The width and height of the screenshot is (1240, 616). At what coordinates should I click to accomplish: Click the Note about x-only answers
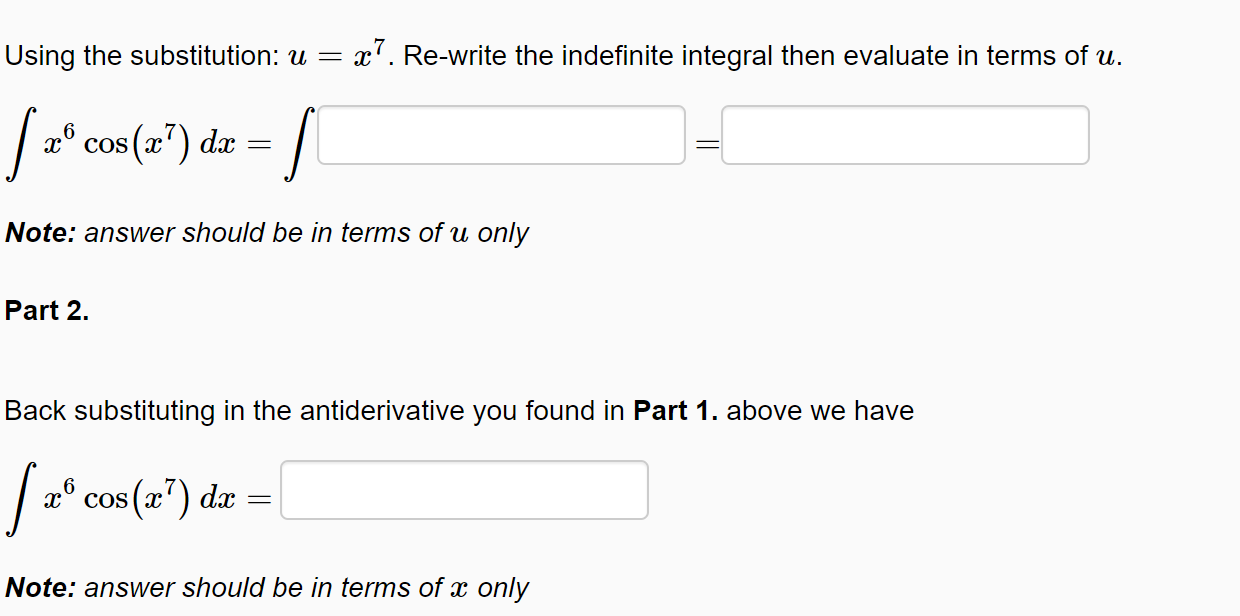point(265,587)
